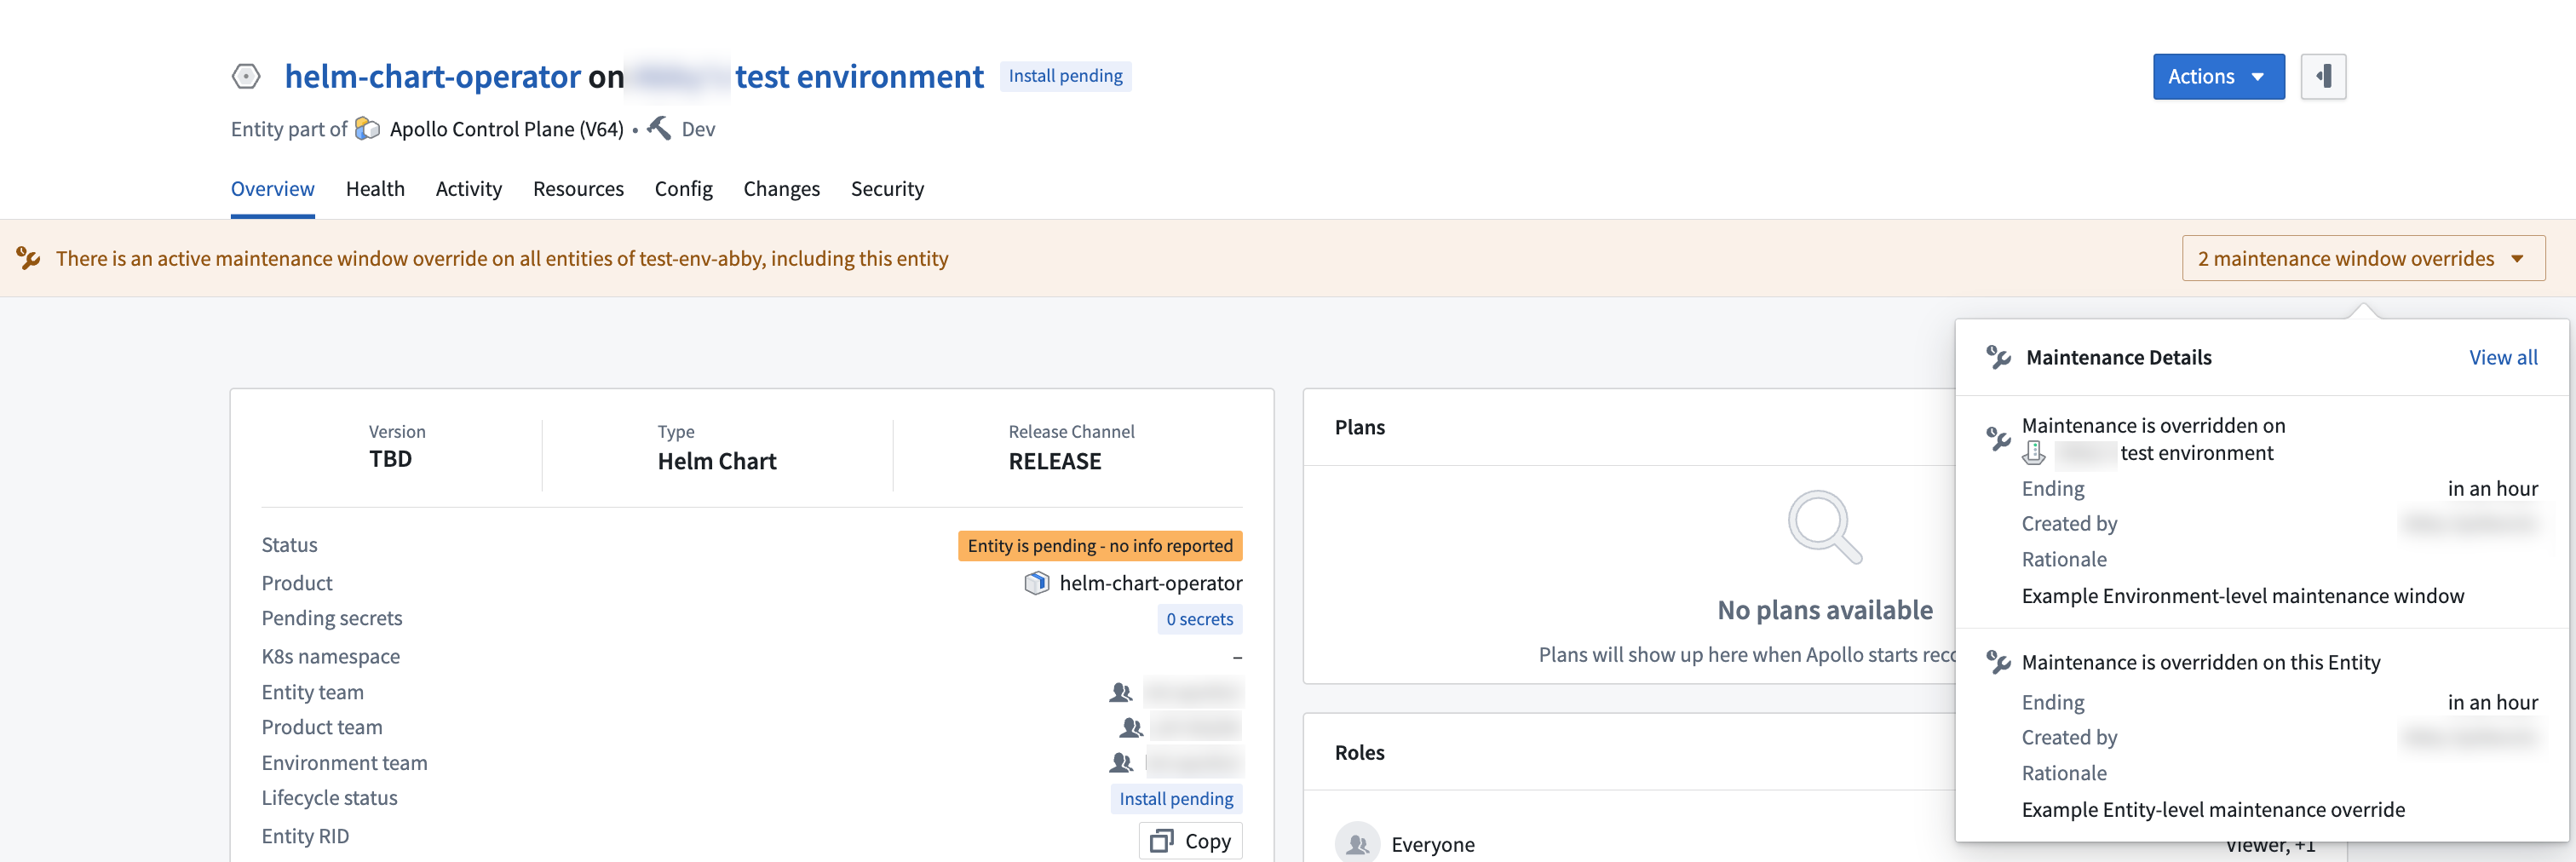Image resolution: width=2576 pixels, height=862 pixels.
Task: Switch to the Config tab
Action: [x=683, y=189]
